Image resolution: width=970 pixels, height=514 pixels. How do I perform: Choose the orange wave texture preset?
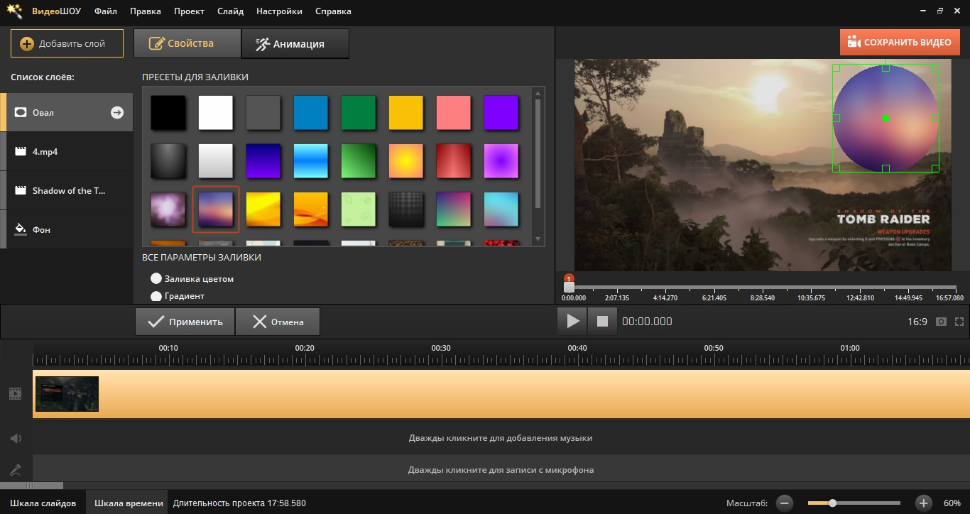pyautogui.click(x=311, y=209)
